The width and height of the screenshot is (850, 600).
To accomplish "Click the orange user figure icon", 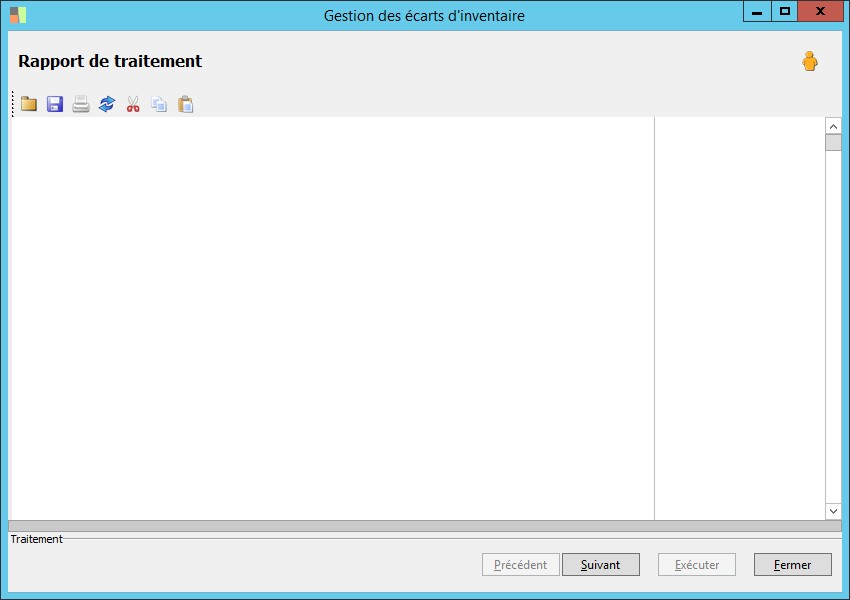I will point(810,61).
